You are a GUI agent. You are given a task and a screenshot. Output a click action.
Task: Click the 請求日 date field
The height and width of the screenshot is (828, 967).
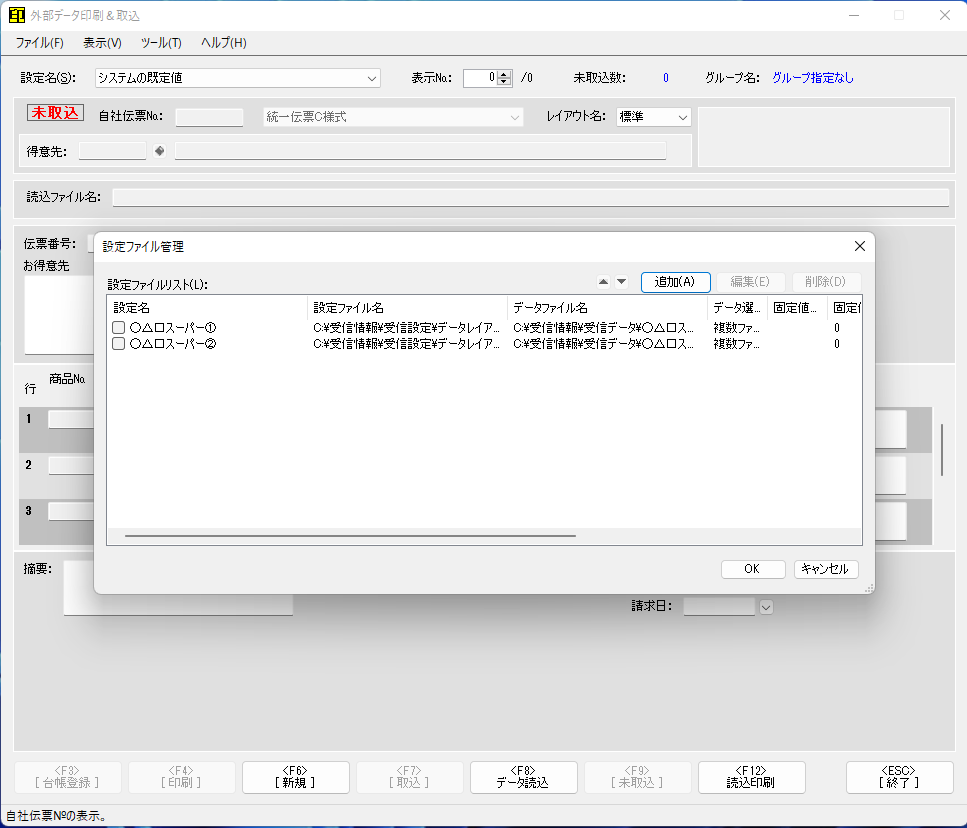(719, 607)
